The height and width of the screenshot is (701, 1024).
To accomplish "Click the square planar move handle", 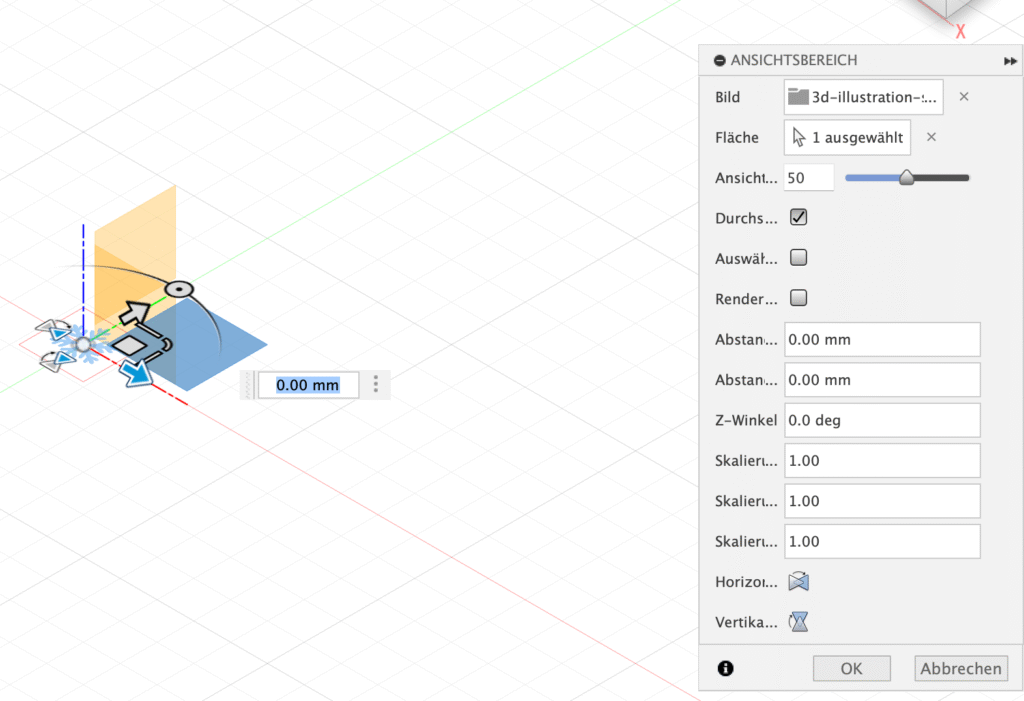I will tap(130, 345).
